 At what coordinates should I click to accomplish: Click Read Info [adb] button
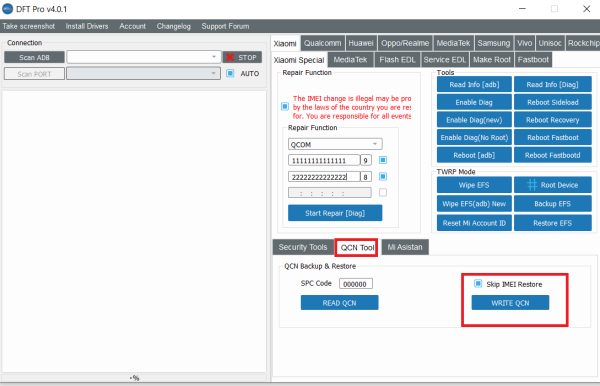point(474,85)
